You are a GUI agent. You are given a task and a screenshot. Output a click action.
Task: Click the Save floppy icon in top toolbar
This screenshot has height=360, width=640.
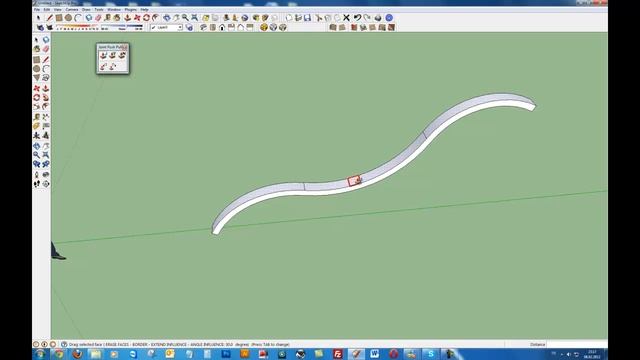tap(307, 18)
